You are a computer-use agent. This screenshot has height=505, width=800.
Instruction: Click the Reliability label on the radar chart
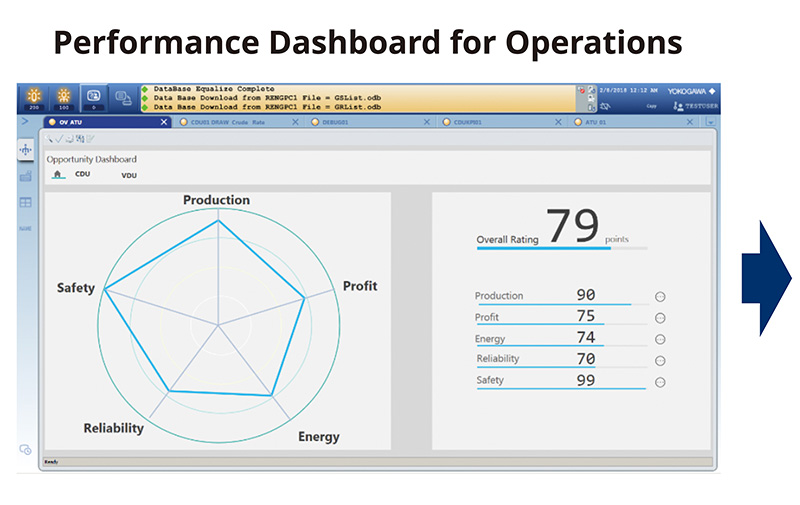[x=113, y=428]
